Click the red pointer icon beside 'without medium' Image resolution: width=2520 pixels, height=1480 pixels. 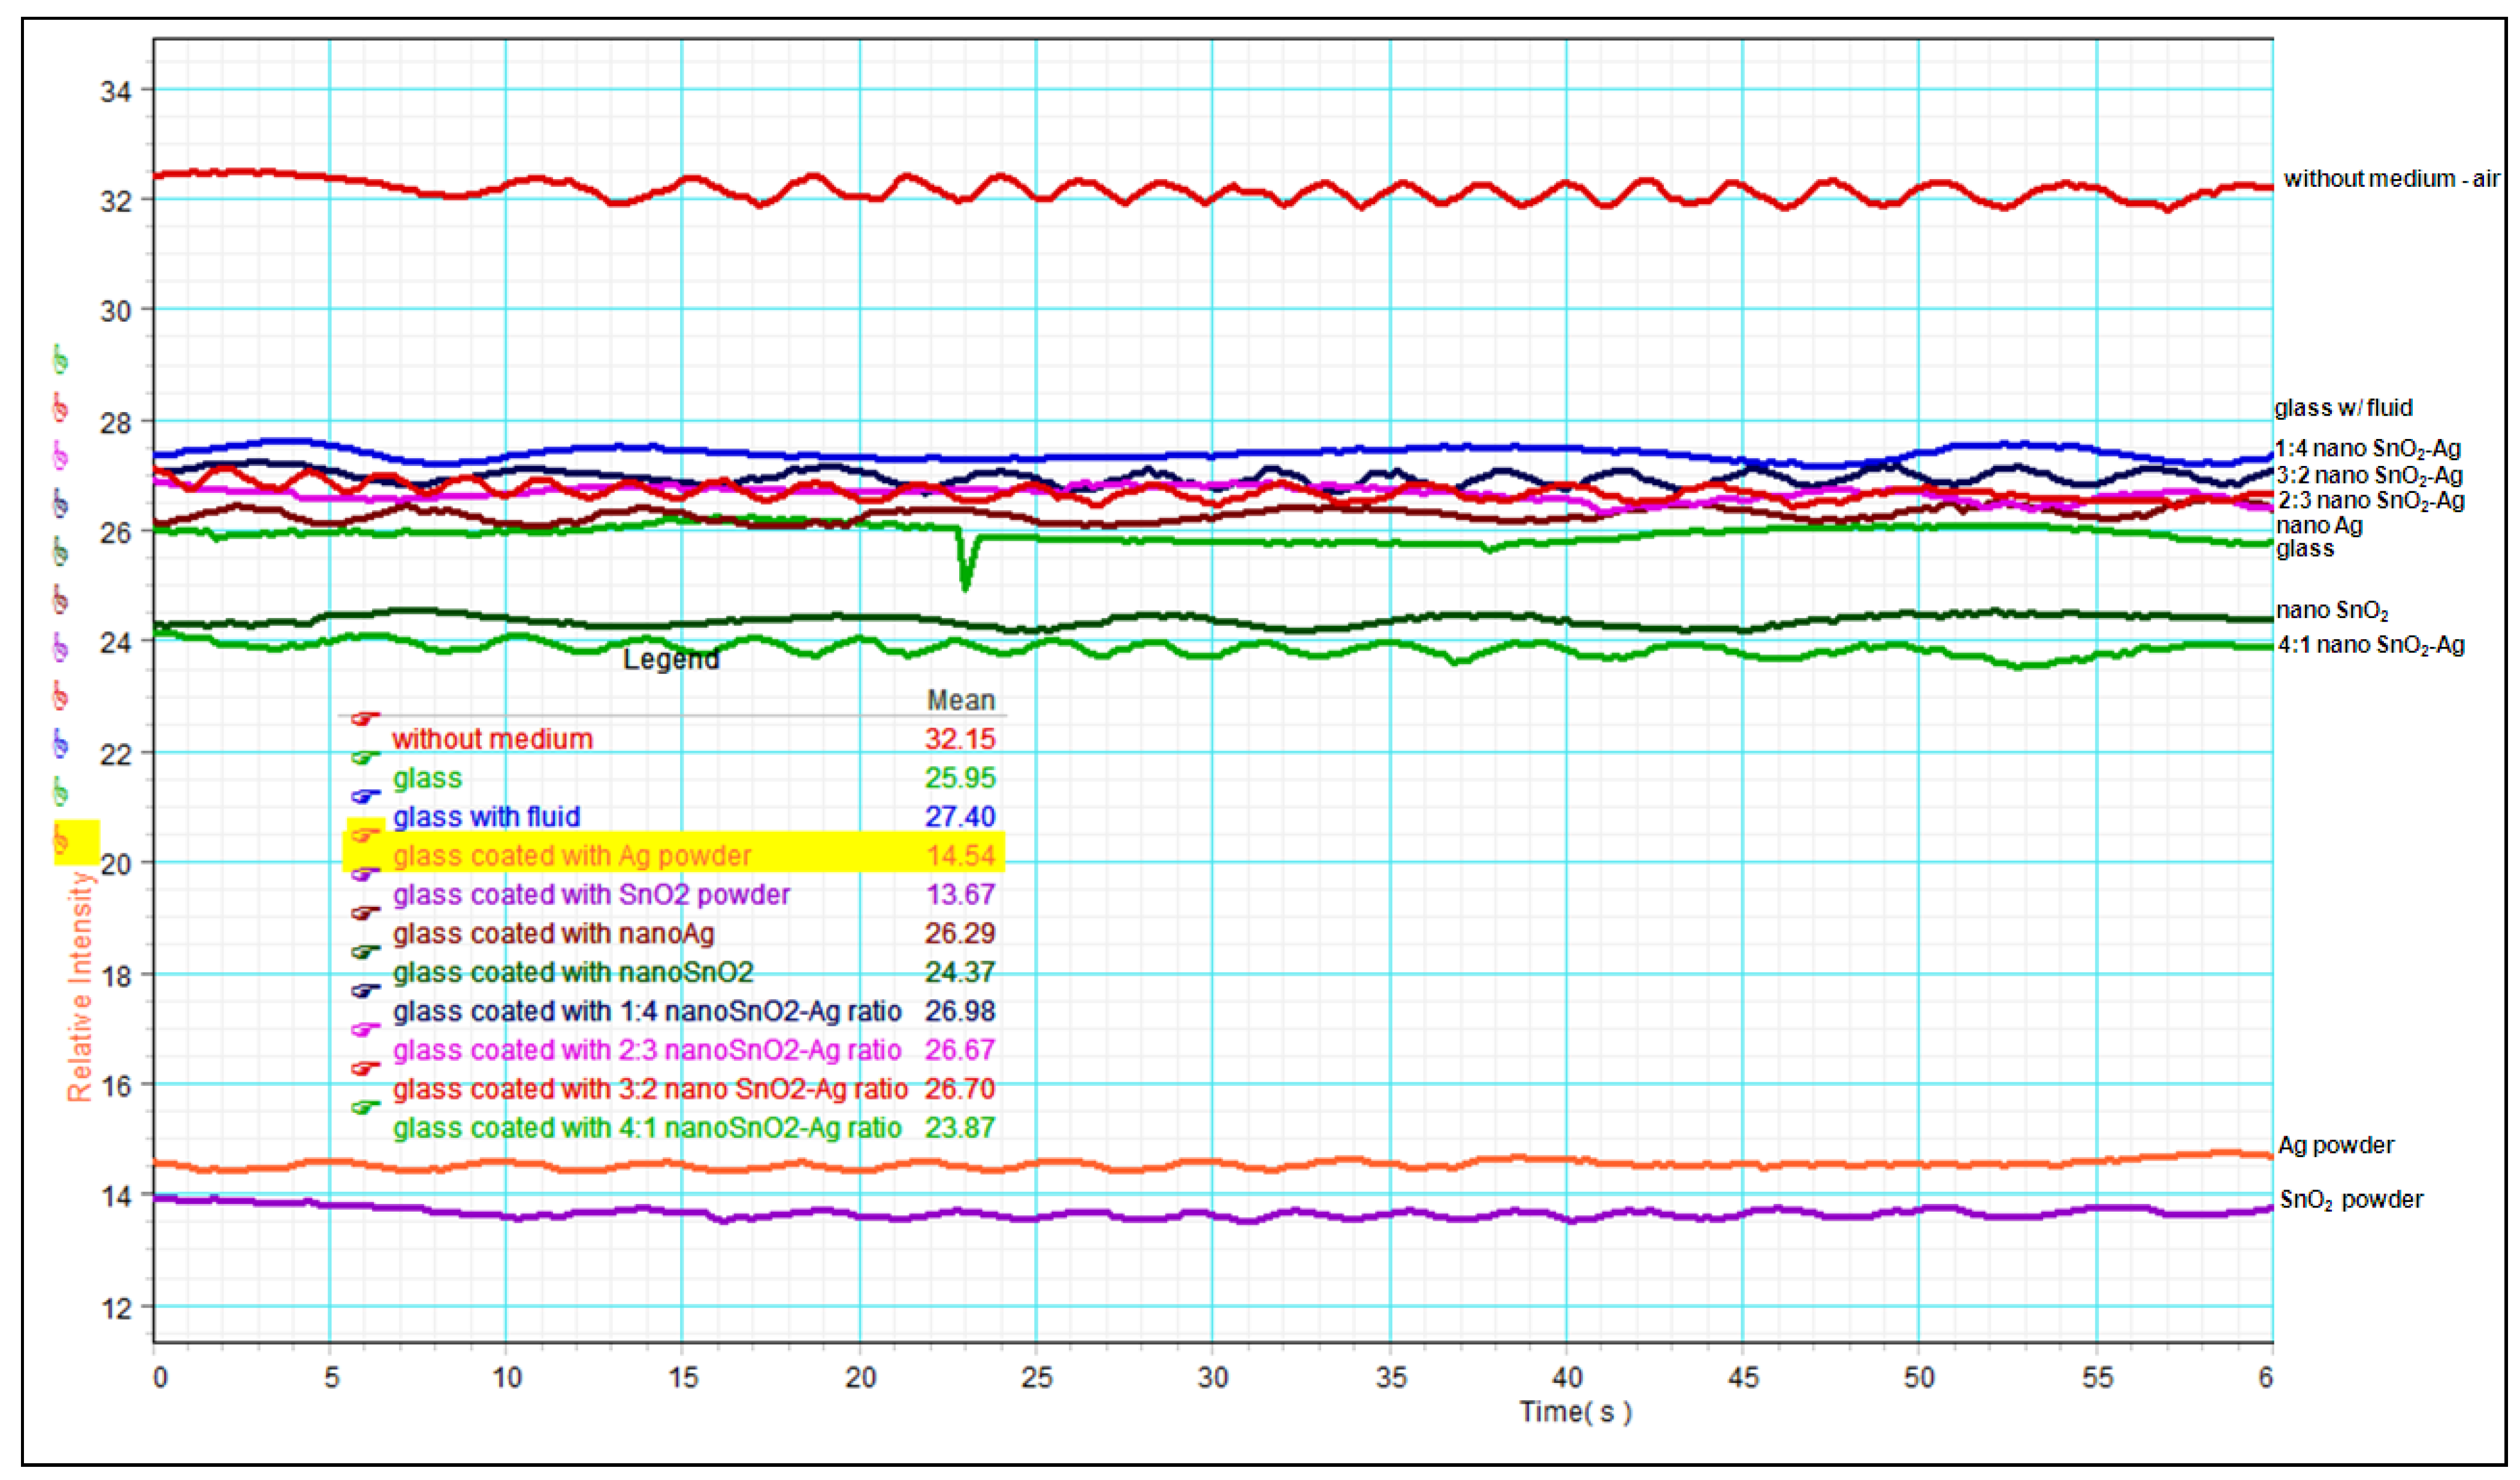coord(365,719)
